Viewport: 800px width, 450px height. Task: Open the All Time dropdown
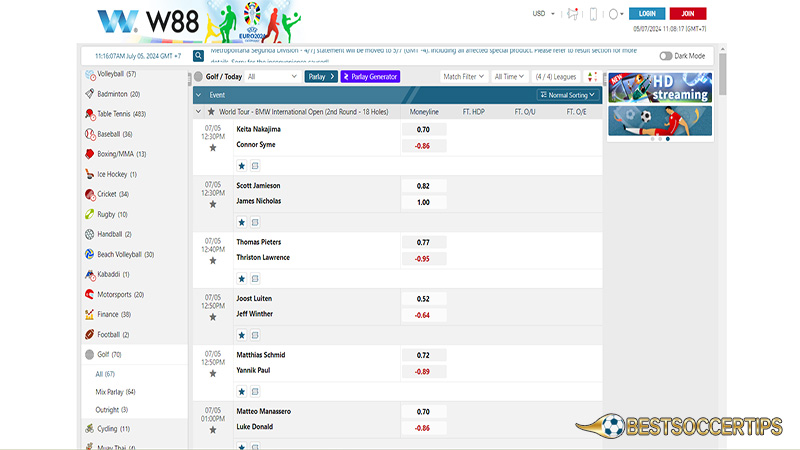coord(509,77)
